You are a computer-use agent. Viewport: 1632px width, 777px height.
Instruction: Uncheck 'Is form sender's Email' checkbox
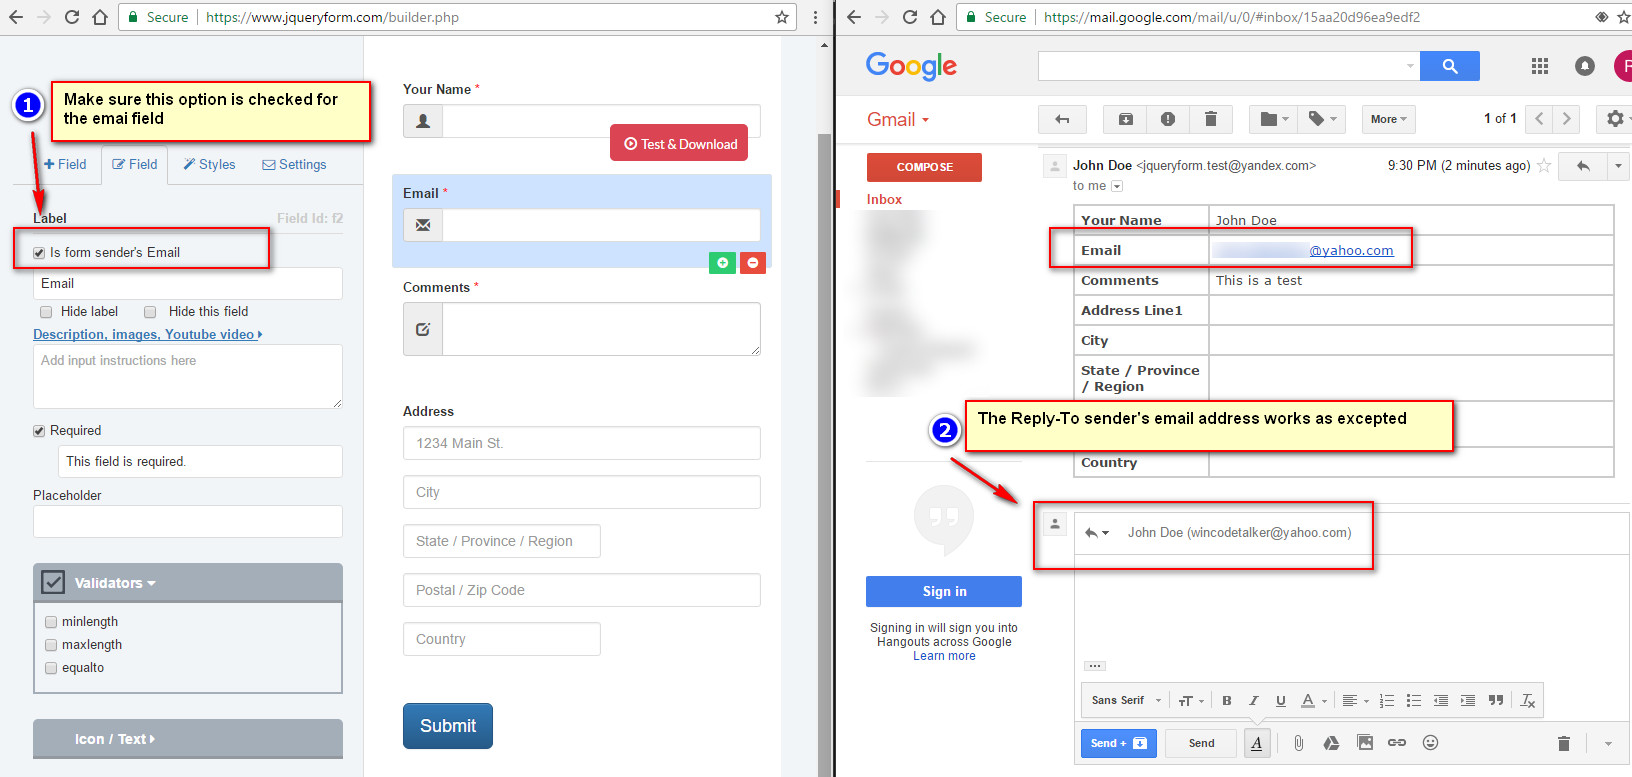[39, 253]
